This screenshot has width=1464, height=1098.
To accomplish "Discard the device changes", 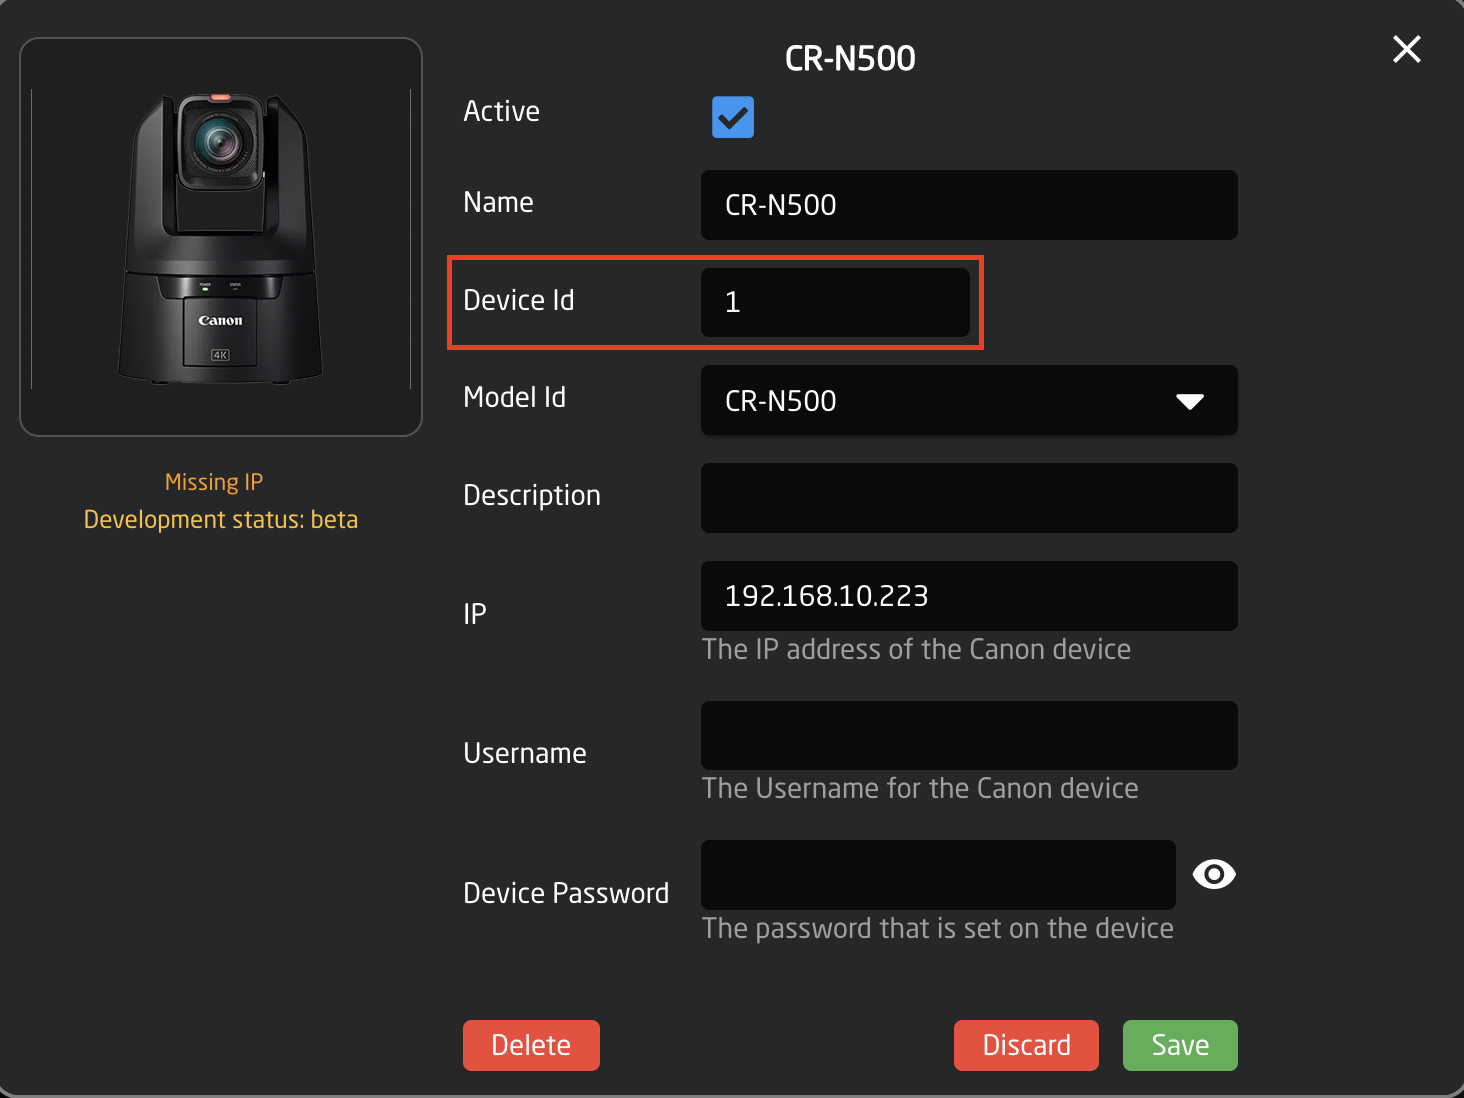I will (x=1026, y=1045).
